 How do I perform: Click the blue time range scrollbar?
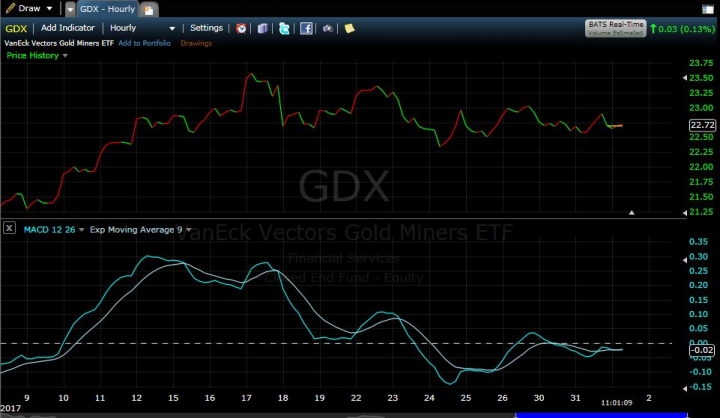tap(601, 415)
